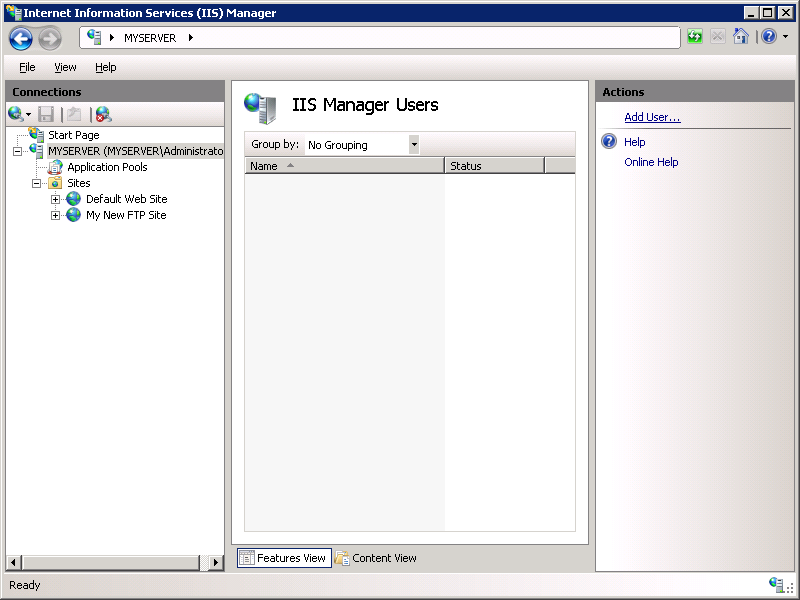Open the Home page via the Home icon
The width and height of the screenshot is (800, 600).
pos(740,36)
